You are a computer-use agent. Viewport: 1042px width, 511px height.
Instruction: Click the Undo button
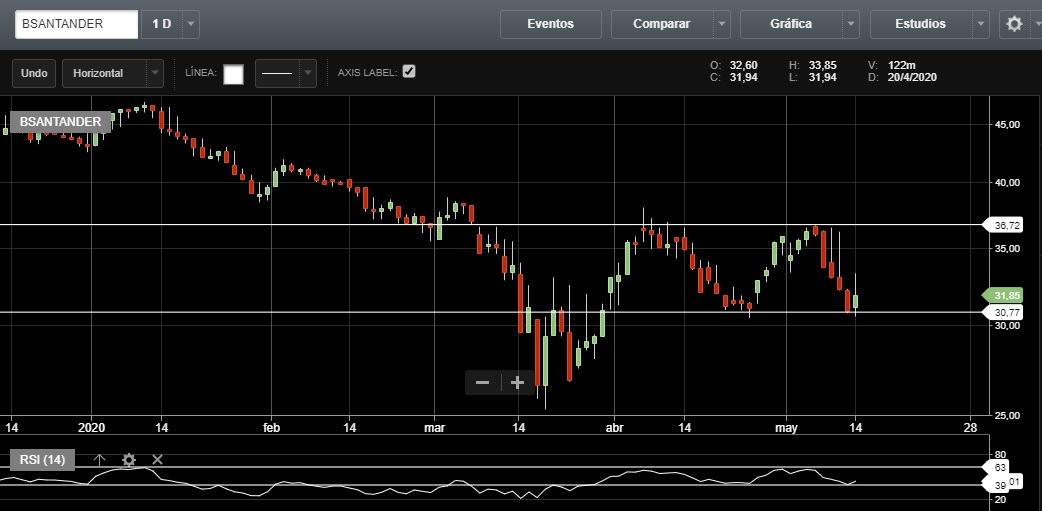(34, 73)
